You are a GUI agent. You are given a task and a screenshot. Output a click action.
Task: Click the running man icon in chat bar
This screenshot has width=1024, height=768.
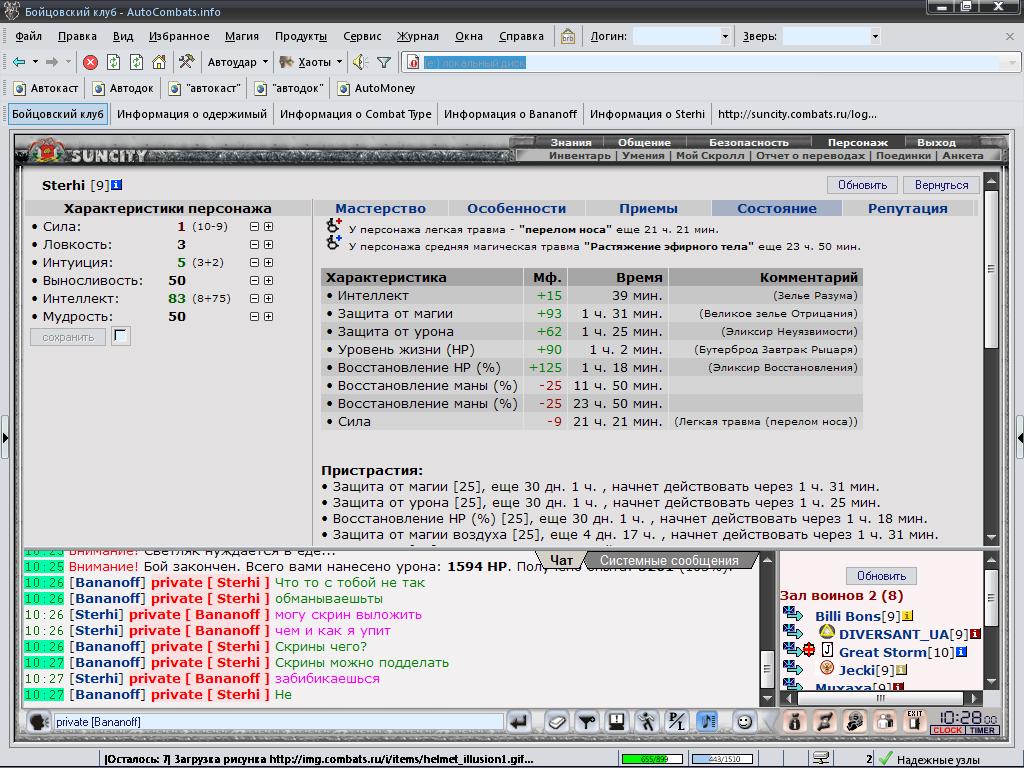point(647,722)
